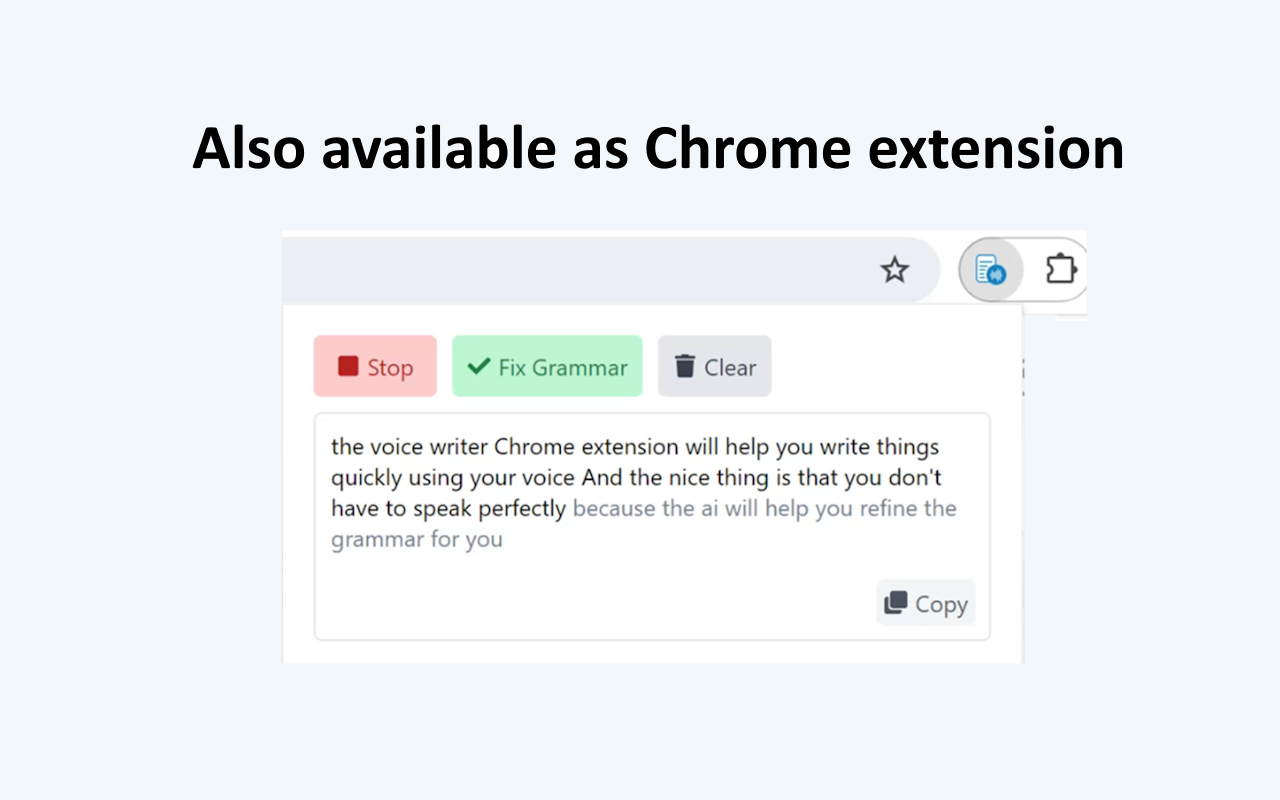1280x800 pixels.
Task: Click the blank area of the transcription box
Action: pos(600,595)
